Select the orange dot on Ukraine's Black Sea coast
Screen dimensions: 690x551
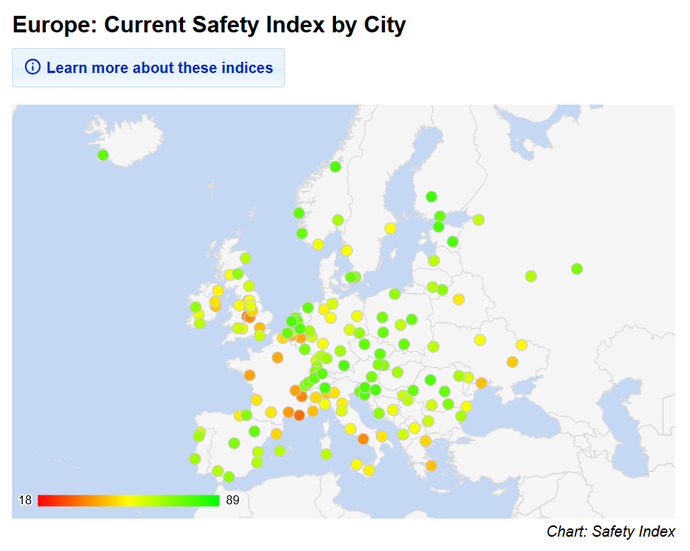click(481, 383)
